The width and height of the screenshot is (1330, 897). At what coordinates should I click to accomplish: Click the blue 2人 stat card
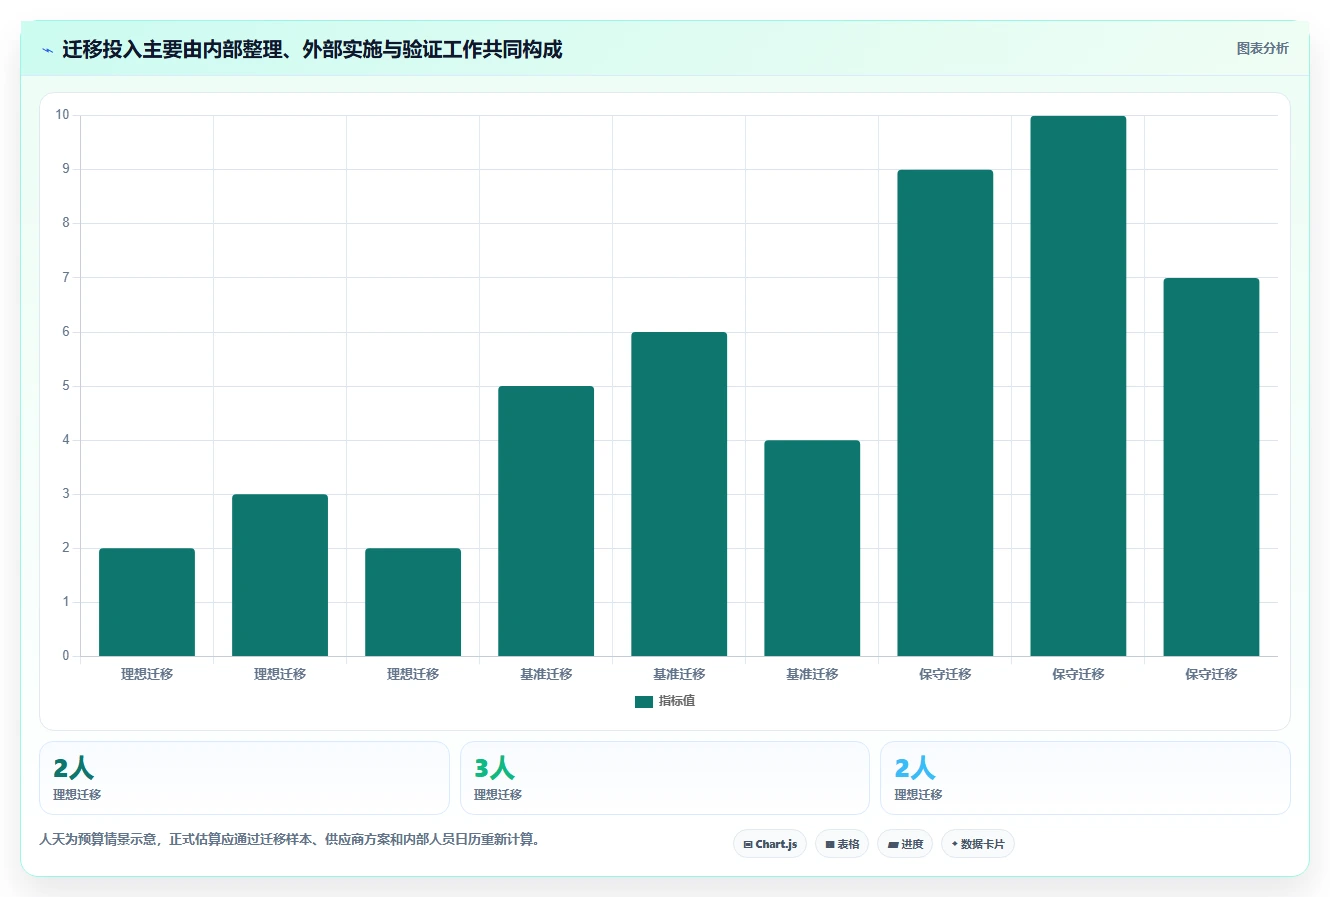coord(1085,778)
